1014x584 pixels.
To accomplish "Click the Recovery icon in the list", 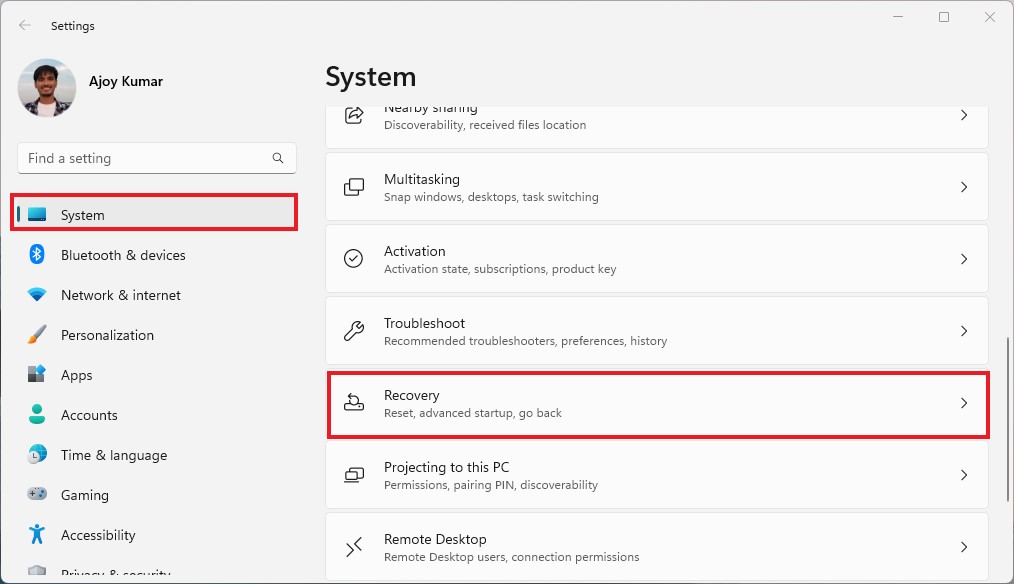I will pos(354,403).
